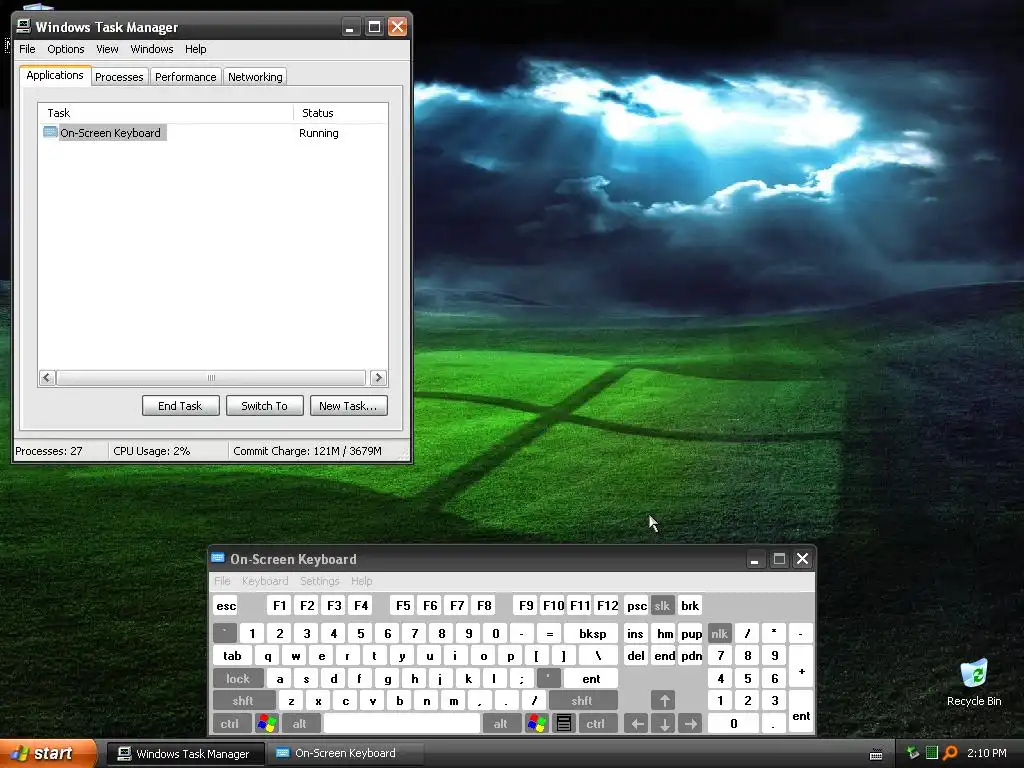This screenshot has height=768, width=1024.
Task: Select the On-Screen Keyboard task row
Action: point(213,133)
